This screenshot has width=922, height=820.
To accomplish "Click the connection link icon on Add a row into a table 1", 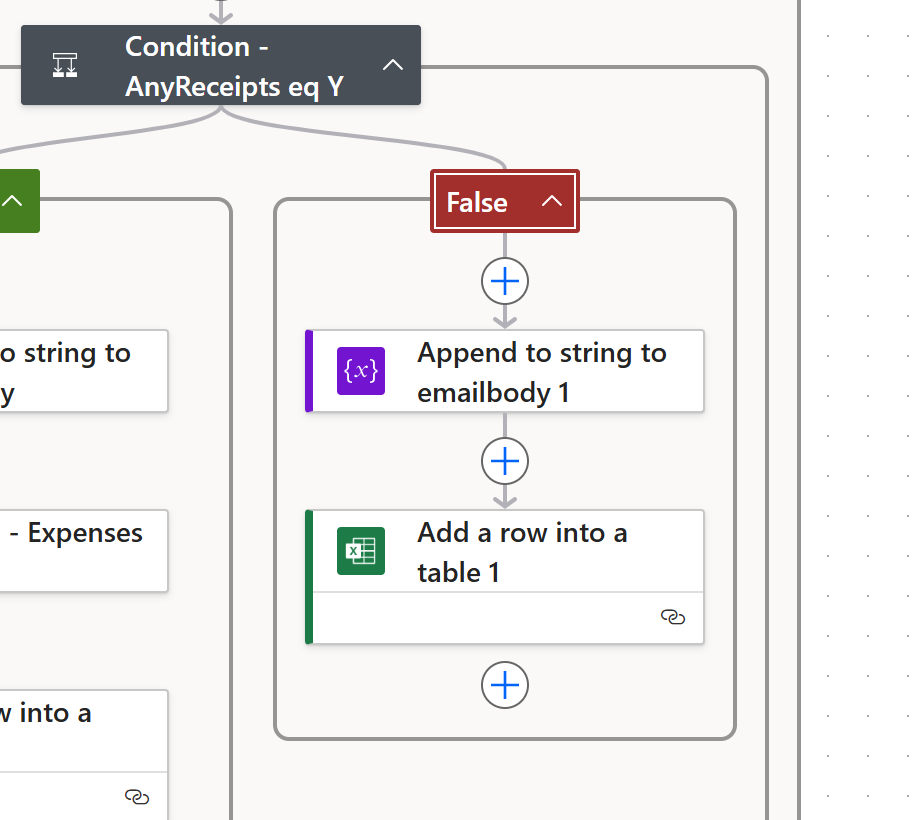I will 673,617.
